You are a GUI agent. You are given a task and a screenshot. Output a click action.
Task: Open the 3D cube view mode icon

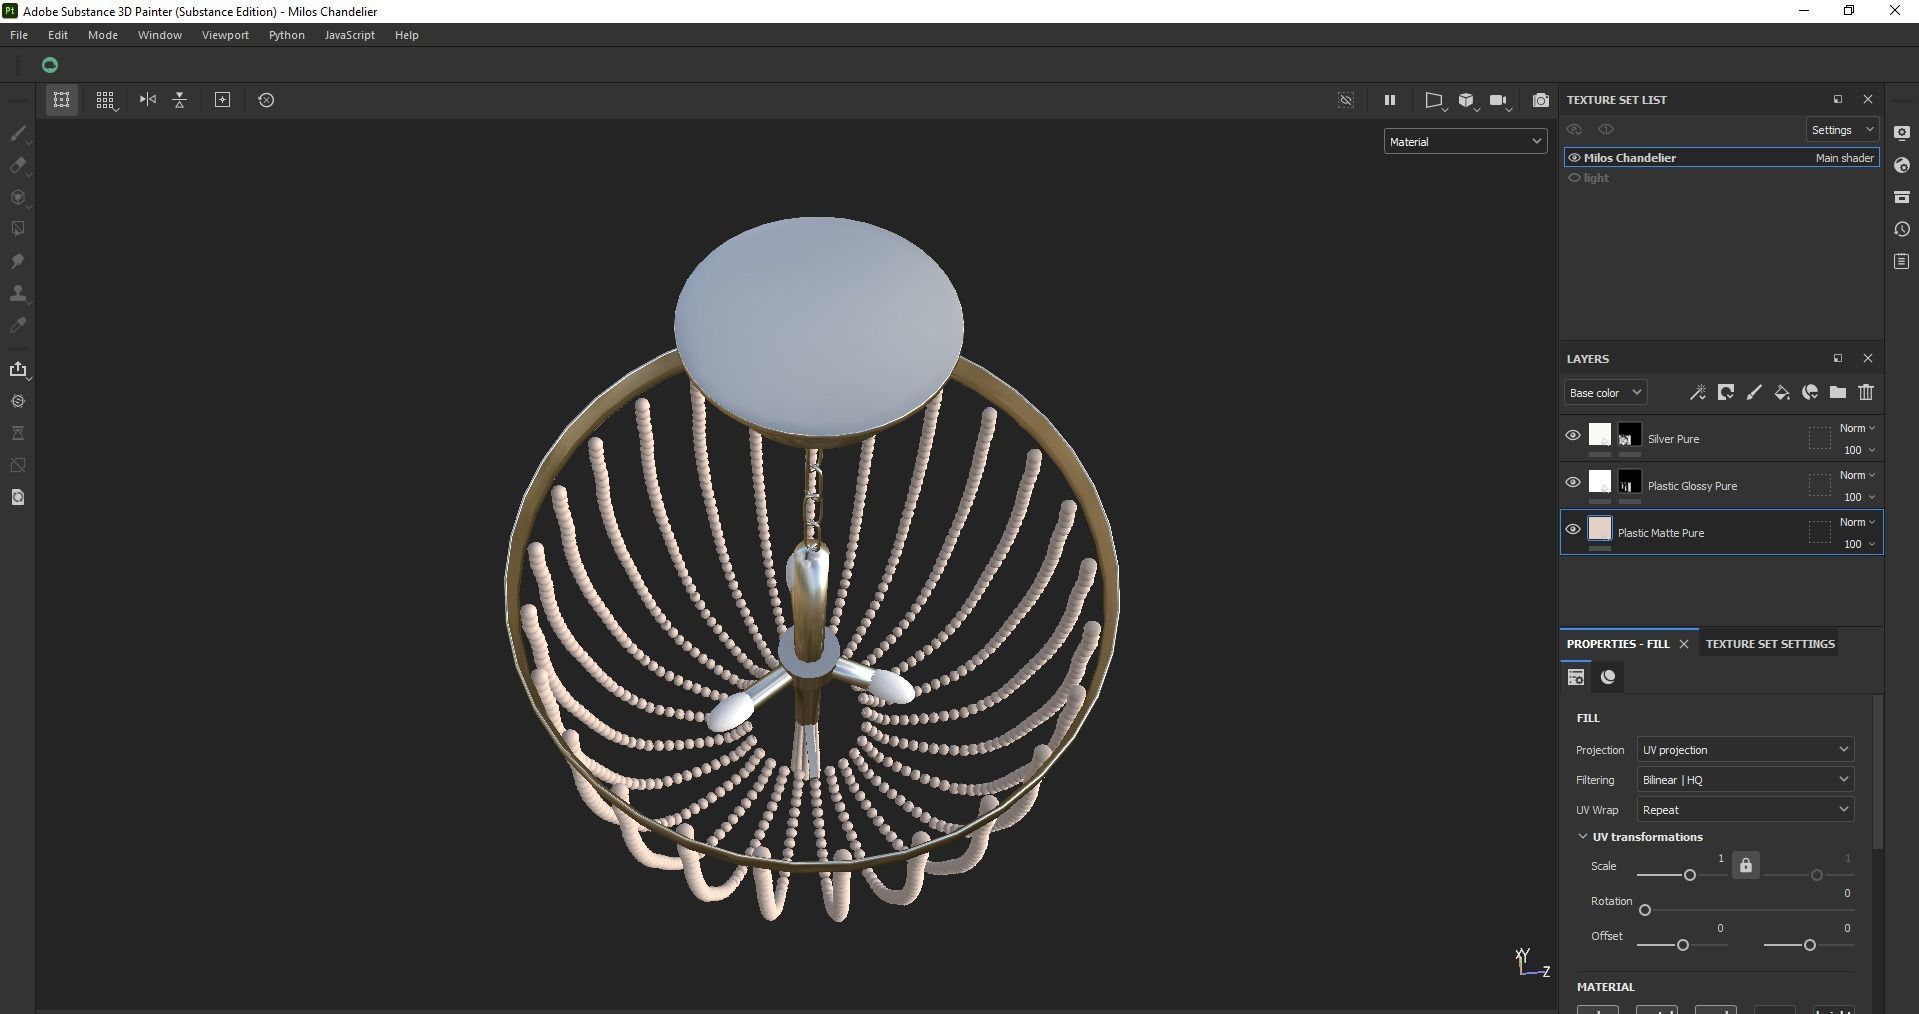pyautogui.click(x=1467, y=100)
